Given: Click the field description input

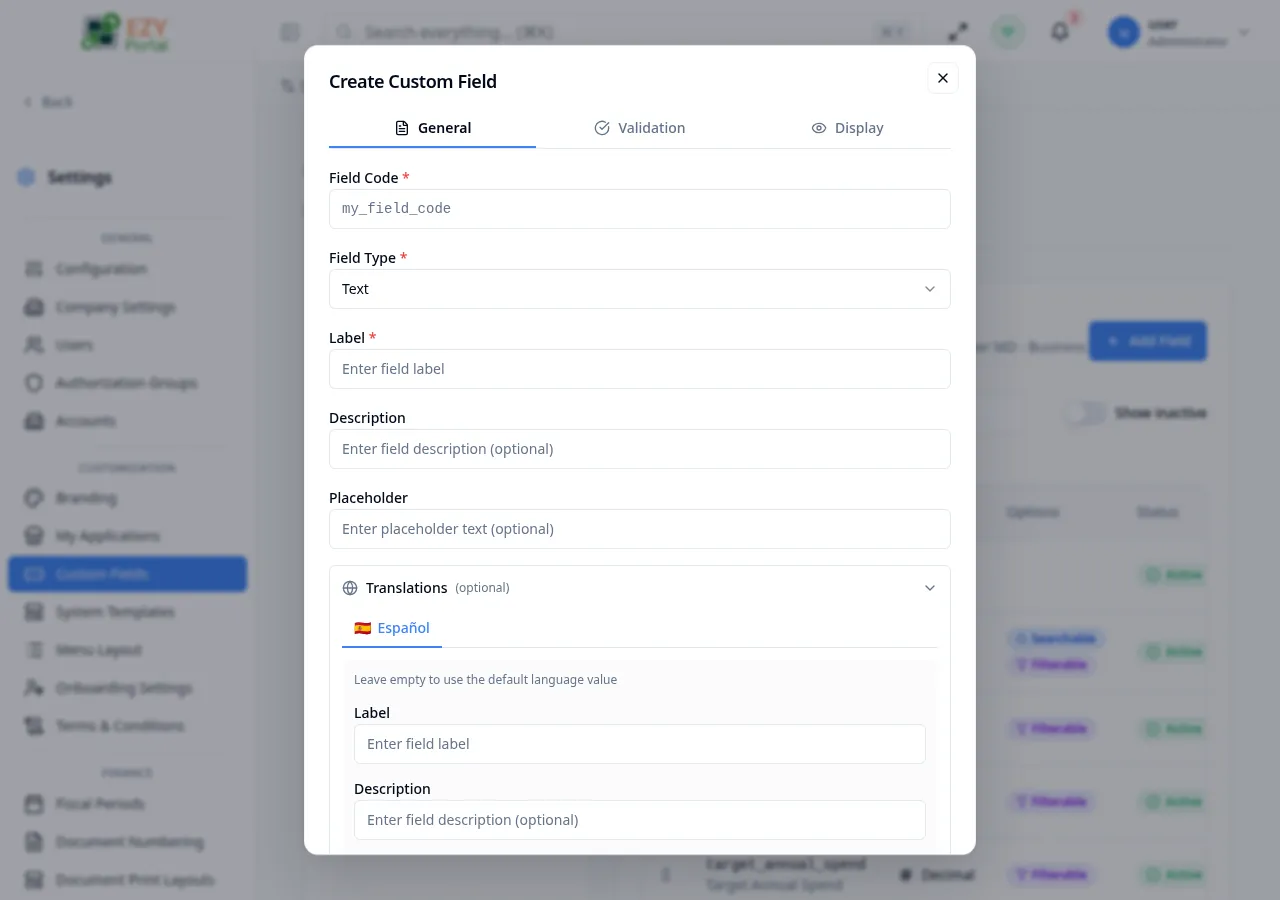Looking at the screenshot, I should tap(640, 449).
